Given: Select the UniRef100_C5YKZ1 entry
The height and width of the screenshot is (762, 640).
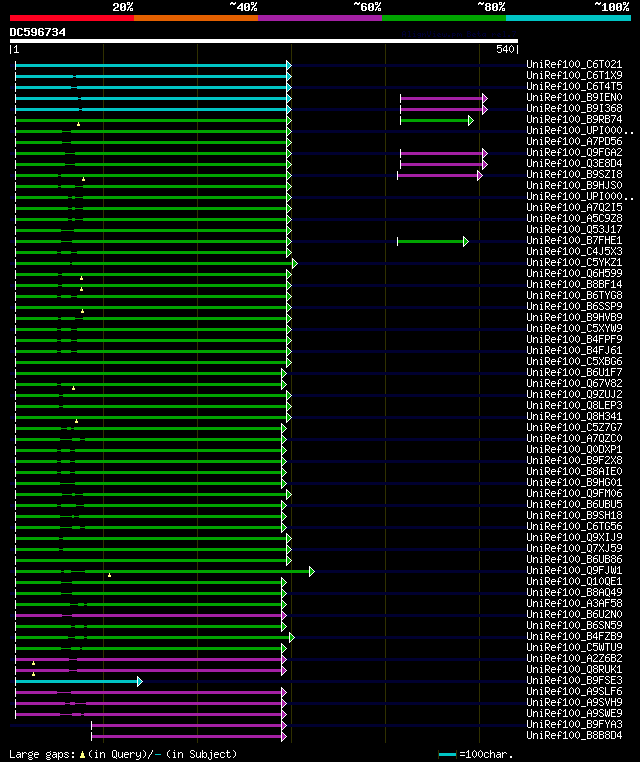Looking at the screenshot, I should pos(574,262).
